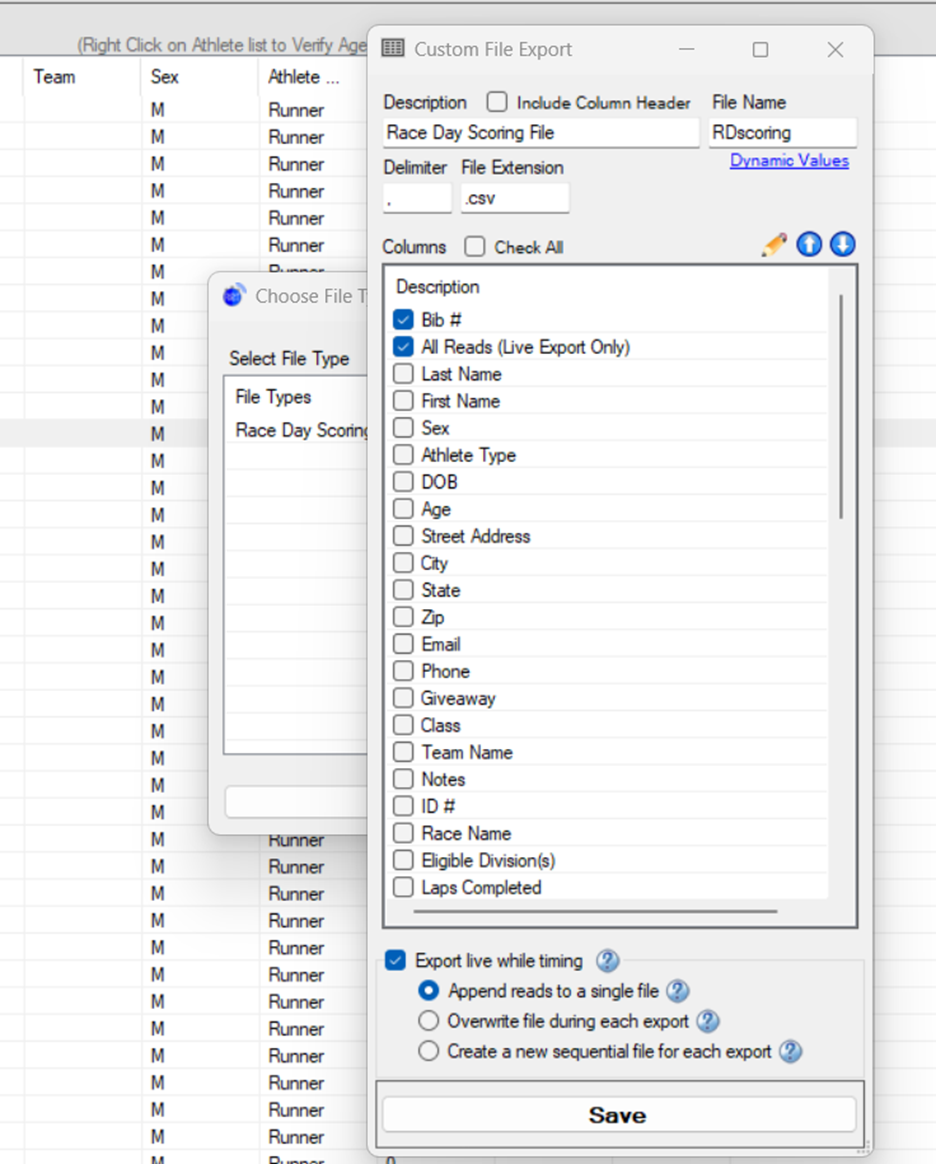Open help for Append reads option

[x=678, y=991]
